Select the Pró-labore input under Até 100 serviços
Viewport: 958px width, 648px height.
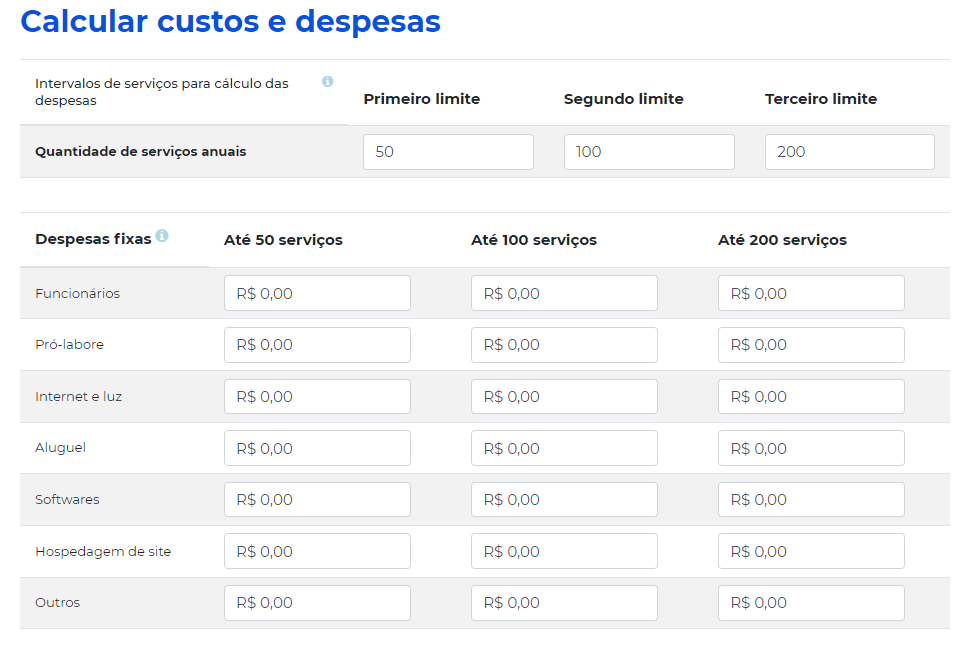tap(563, 344)
